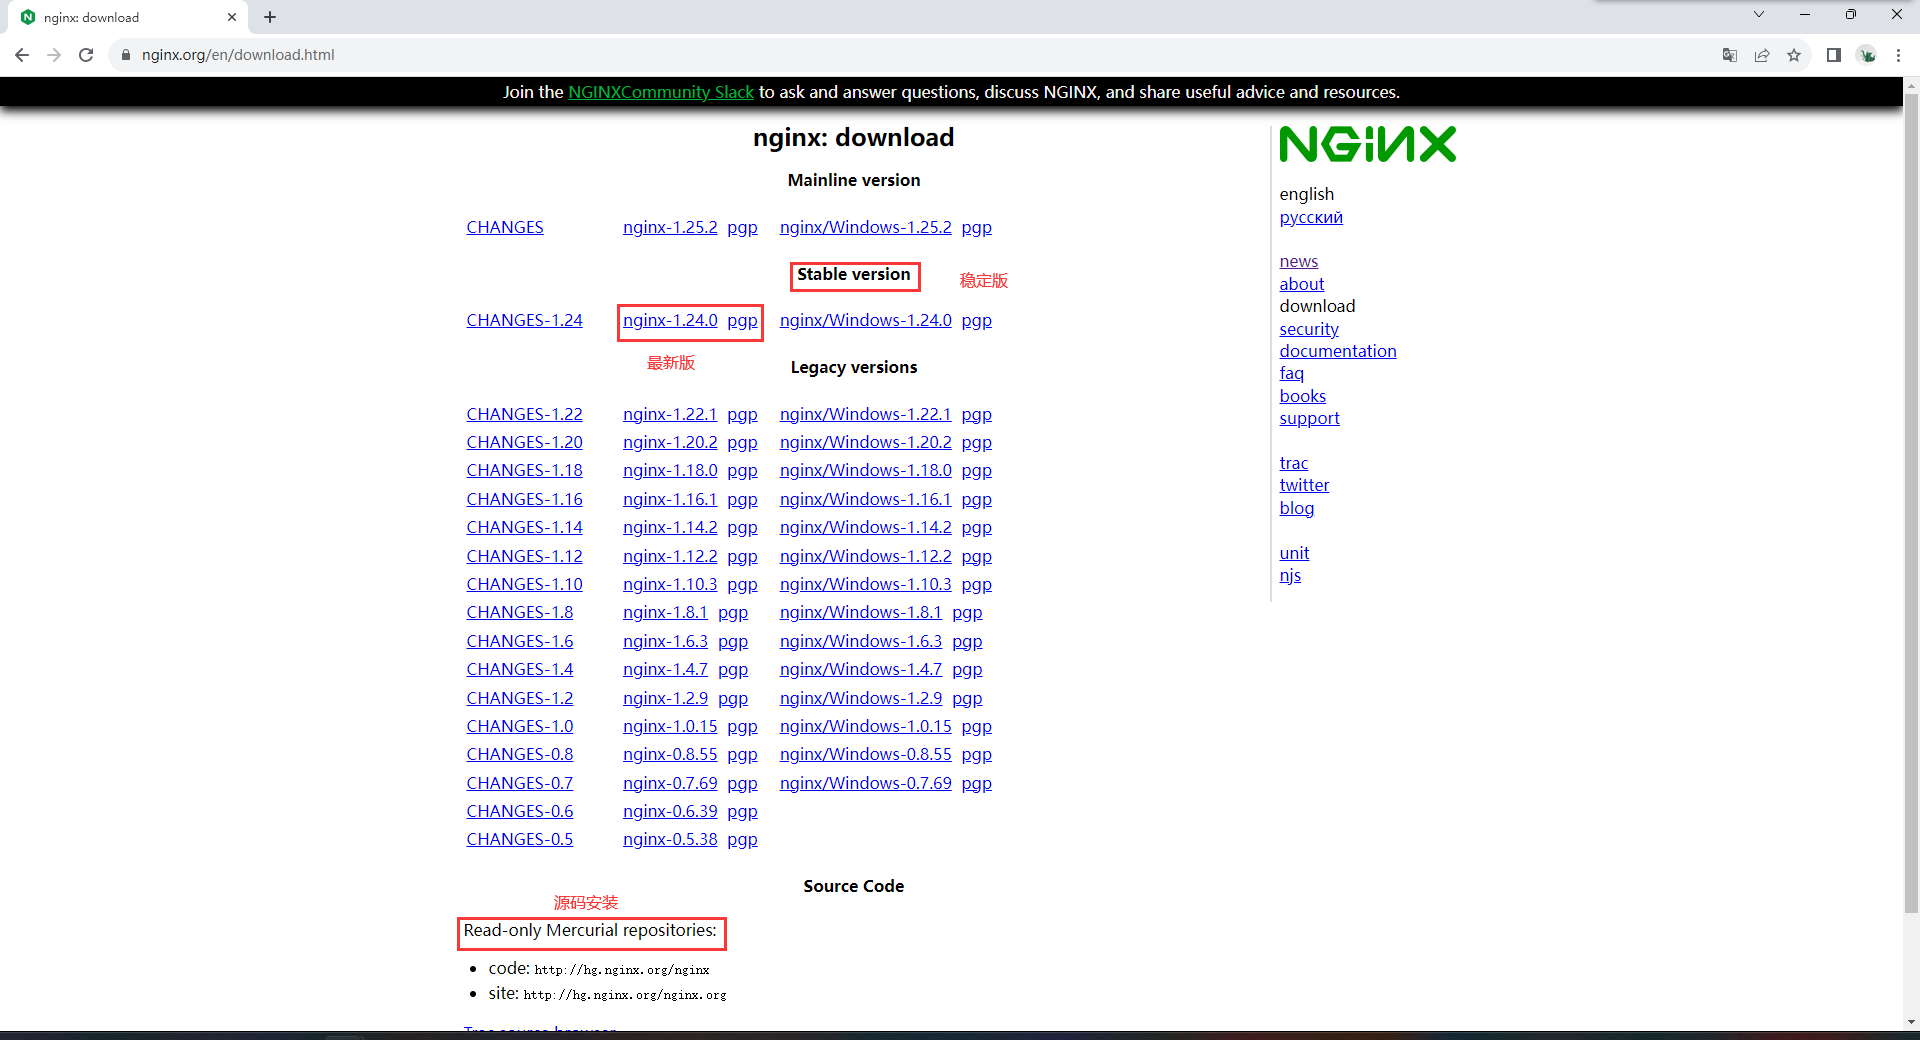Screen dimensions: 1920x1040
Task: Open CHANGES-1.24 link
Action: pos(524,320)
